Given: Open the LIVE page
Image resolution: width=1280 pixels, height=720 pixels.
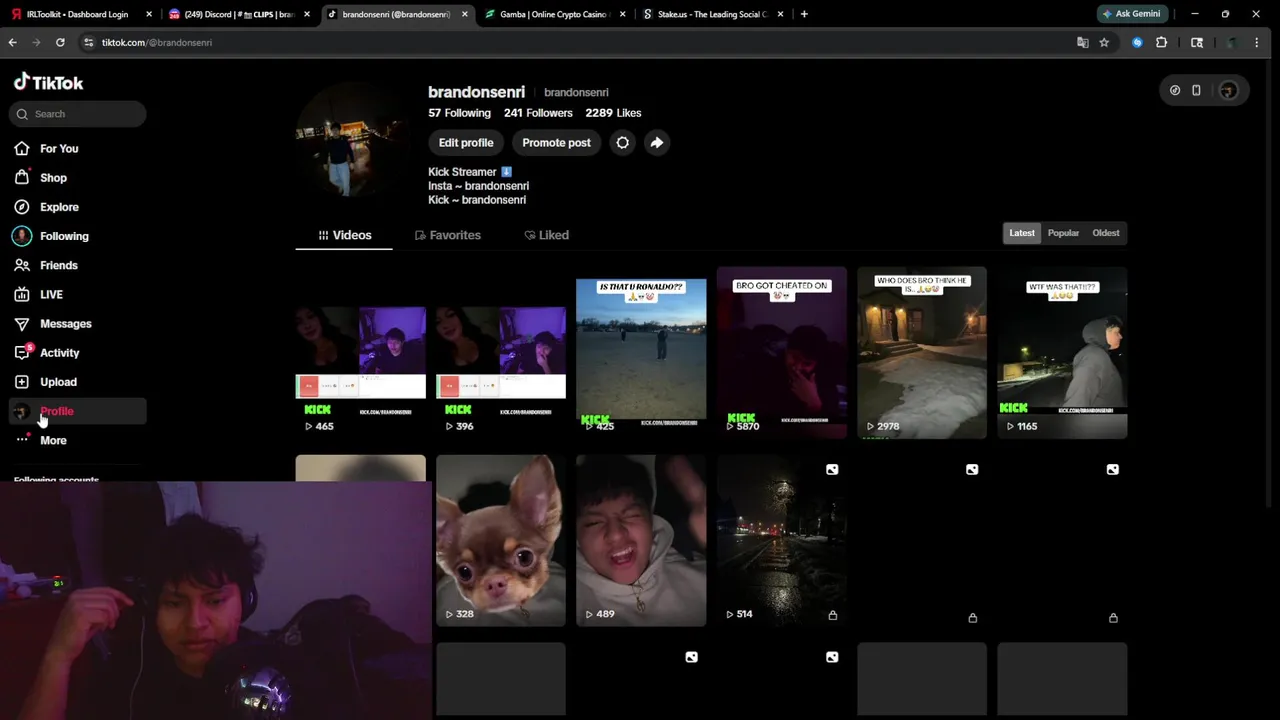Looking at the screenshot, I should click(51, 295).
